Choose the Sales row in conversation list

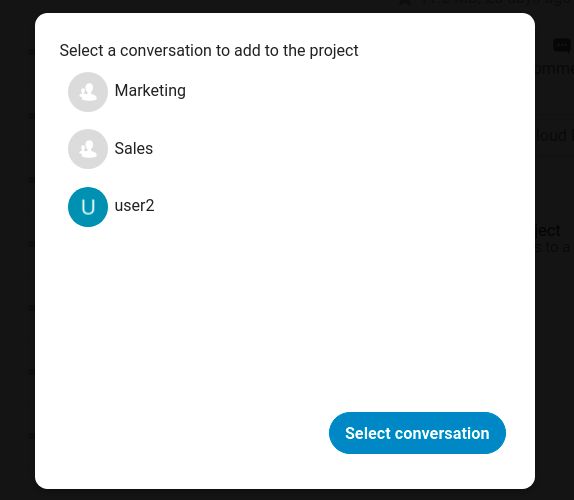[x=285, y=149]
